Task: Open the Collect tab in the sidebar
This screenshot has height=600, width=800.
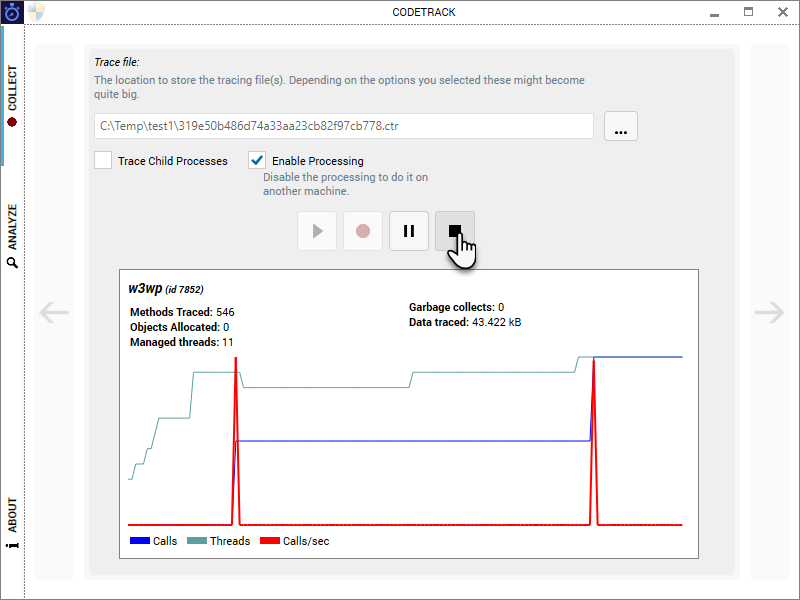Action: (12, 96)
